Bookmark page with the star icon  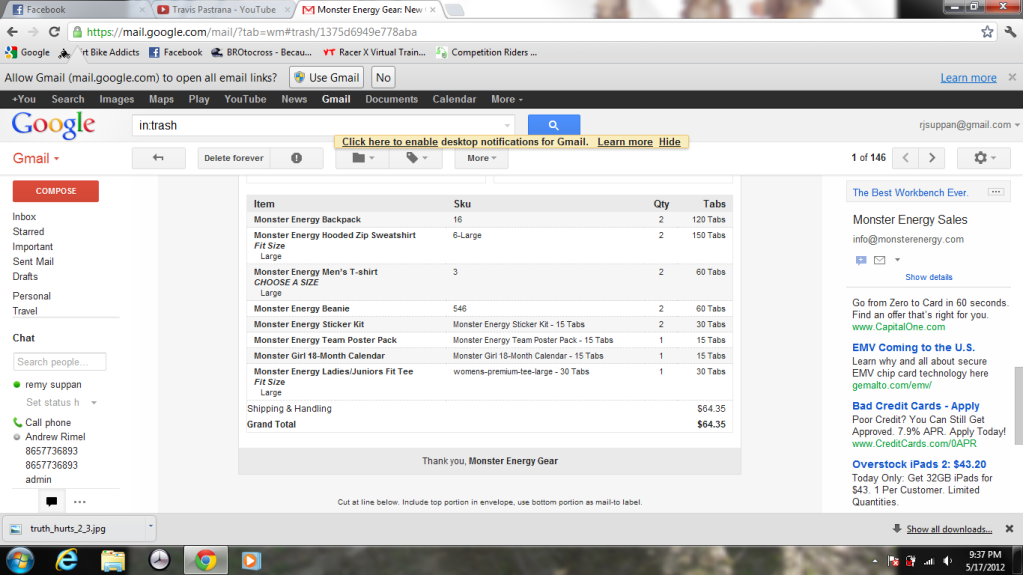coord(987,32)
